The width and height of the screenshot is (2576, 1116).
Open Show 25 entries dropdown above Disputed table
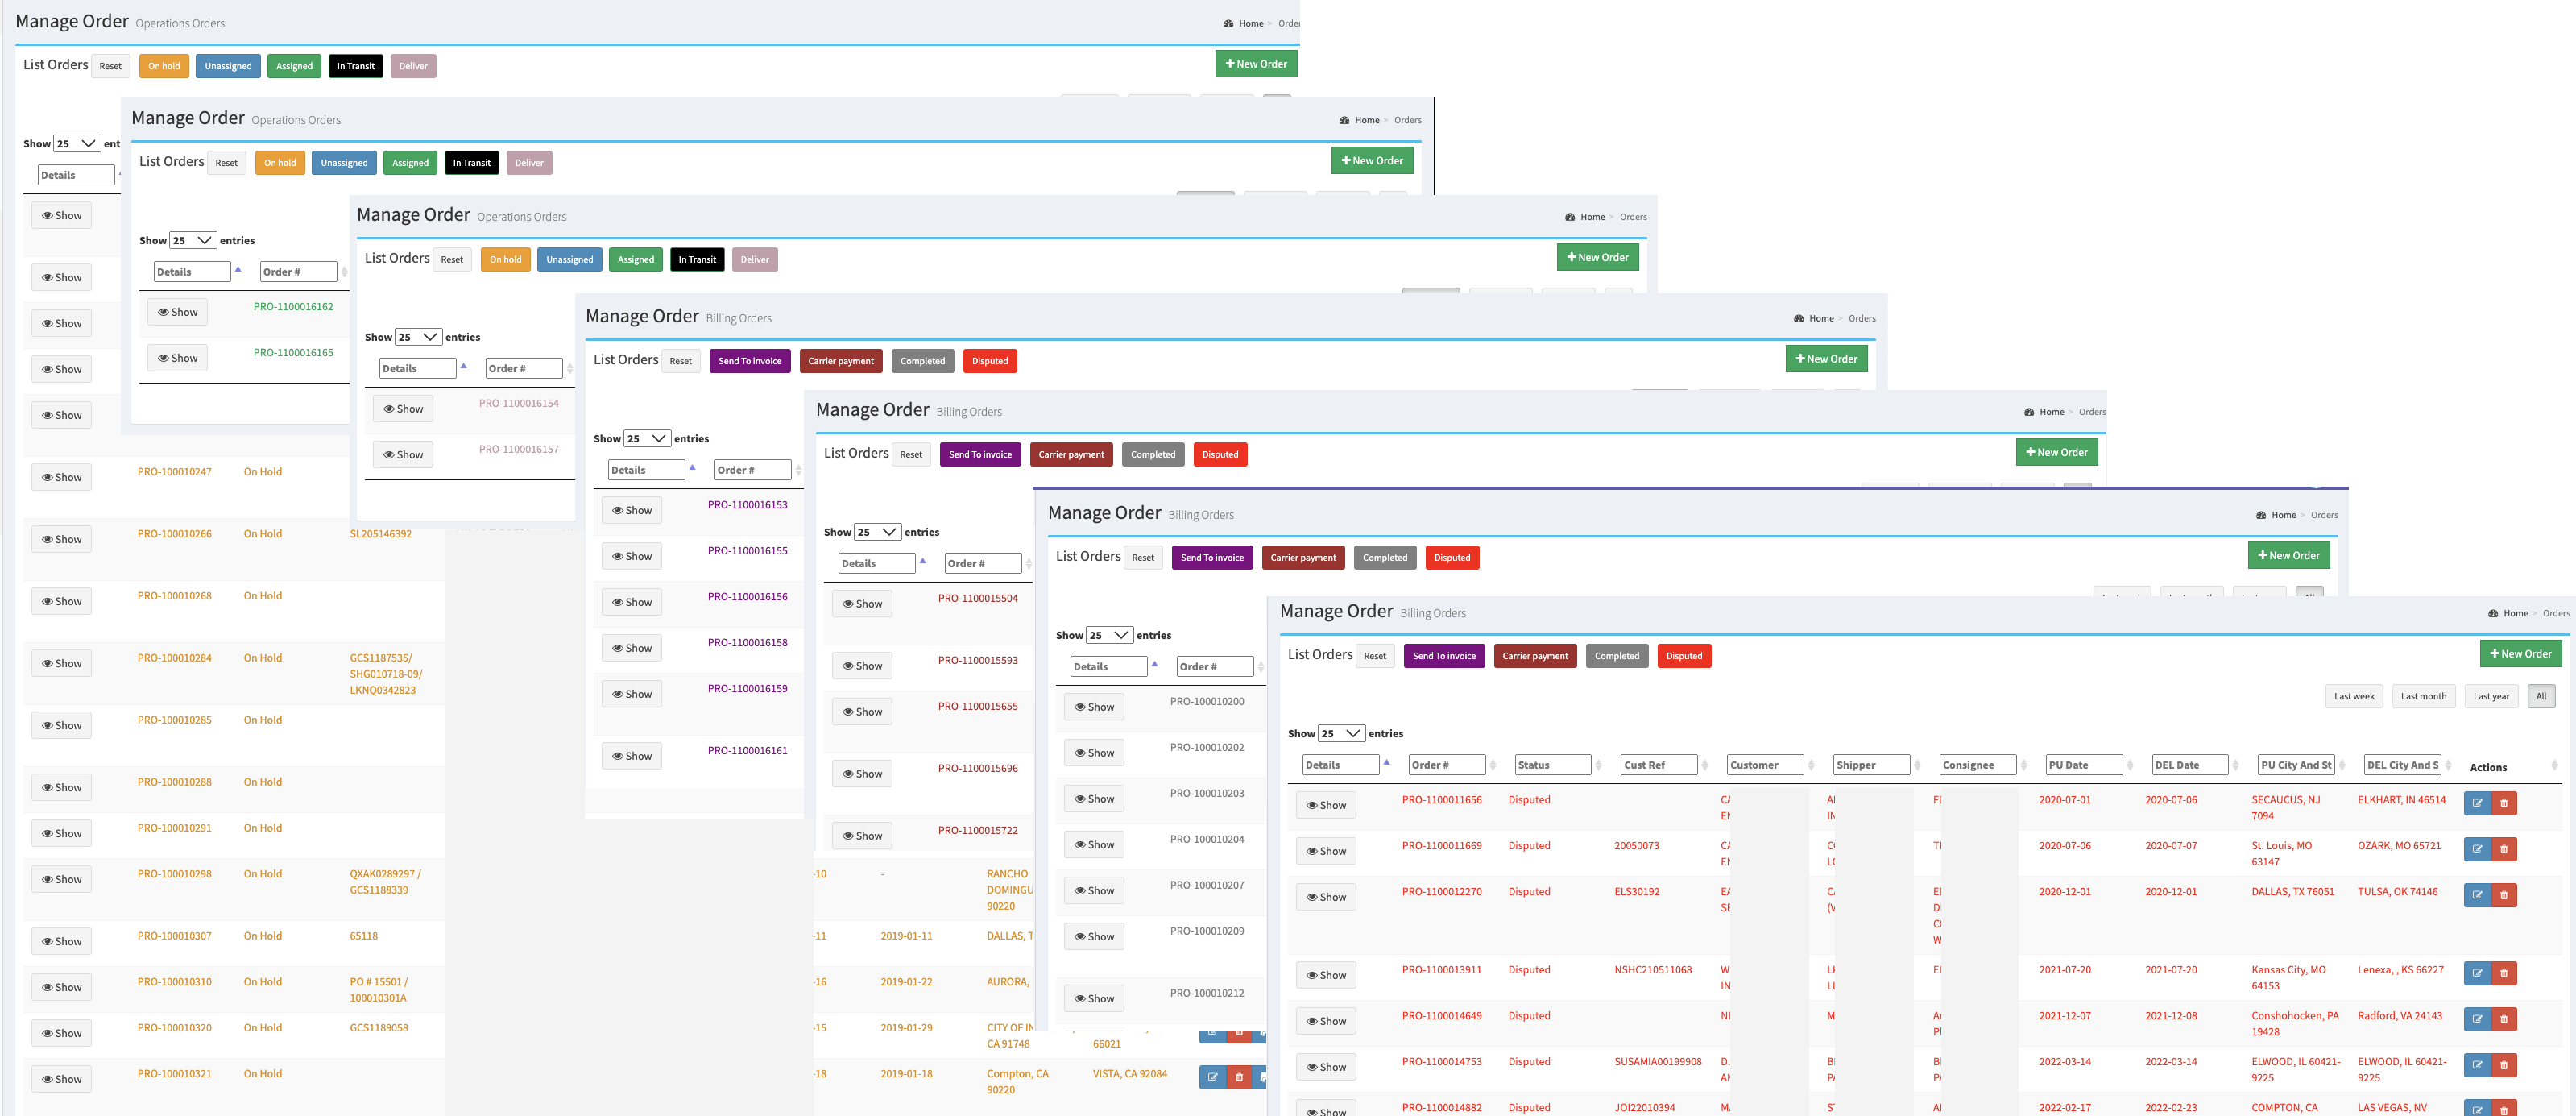click(x=1341, y=733)
